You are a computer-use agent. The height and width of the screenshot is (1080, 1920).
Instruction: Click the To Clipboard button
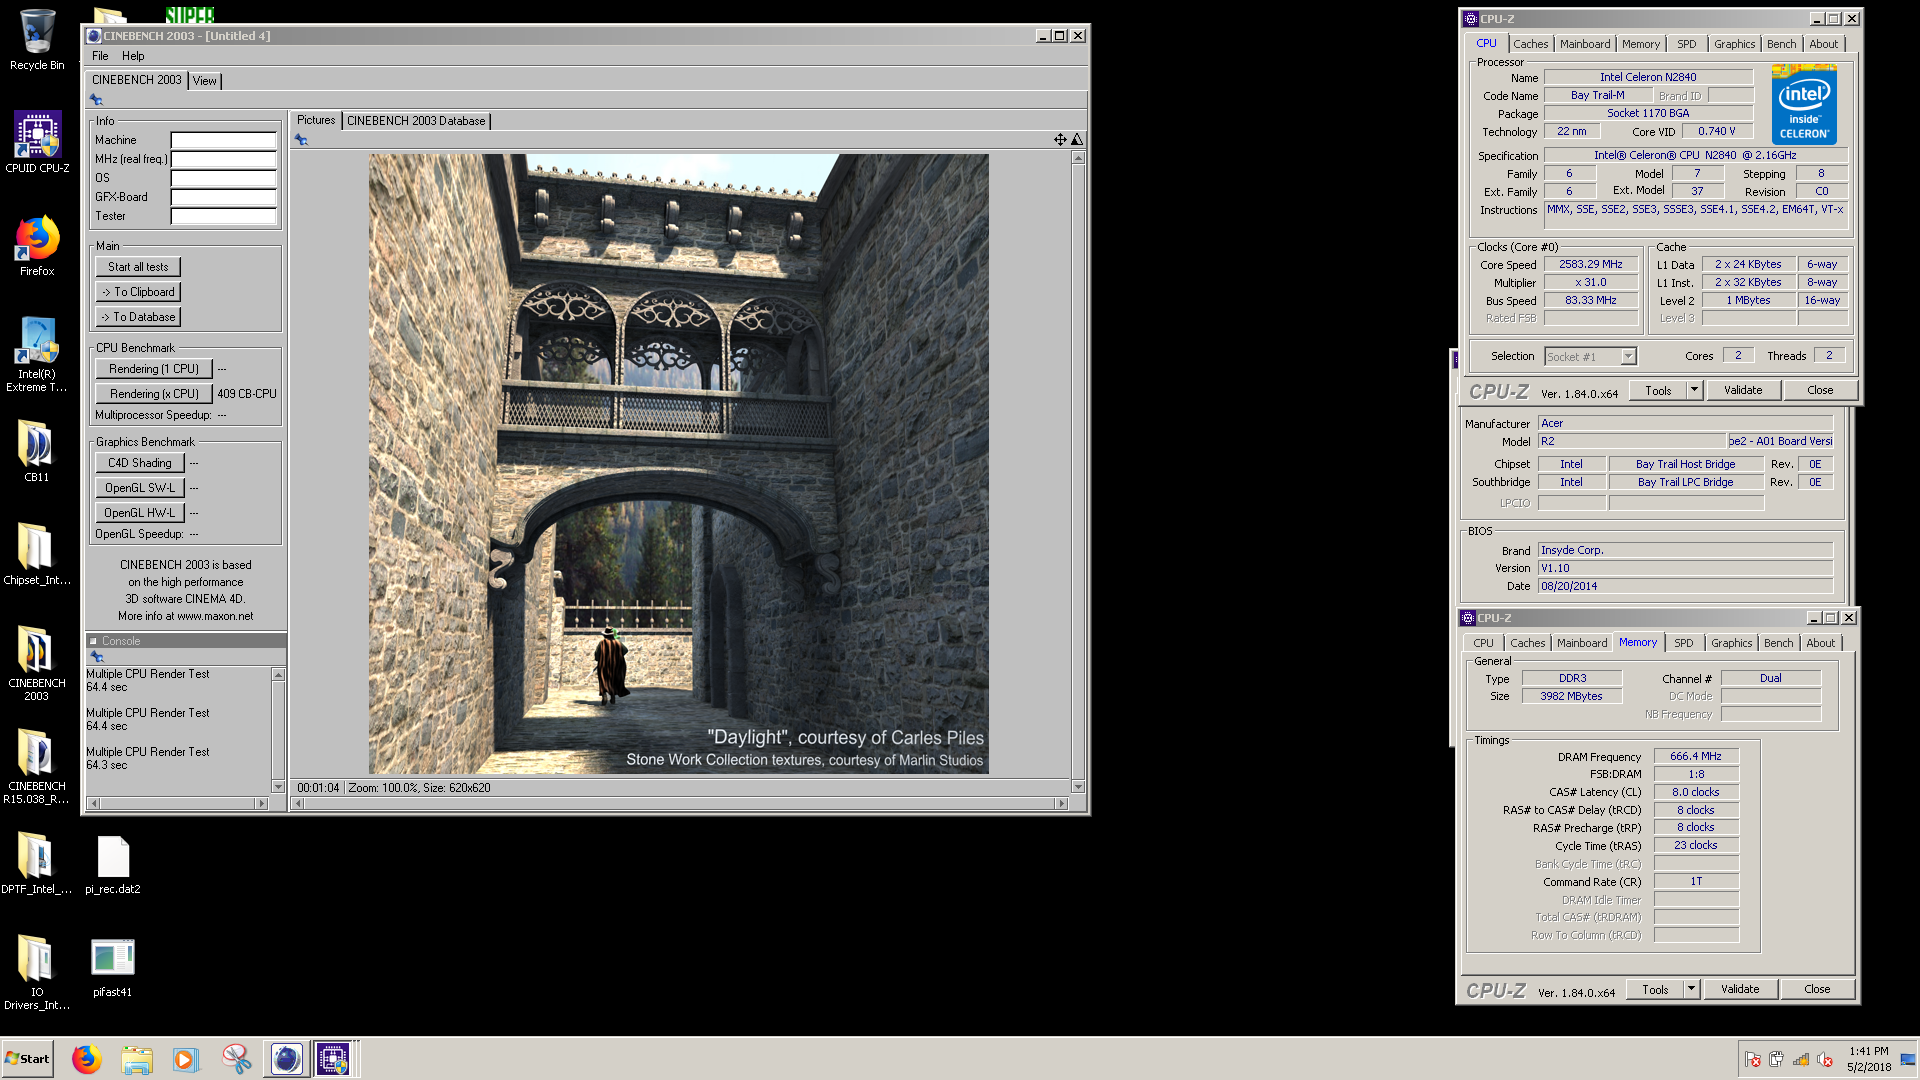138,292
